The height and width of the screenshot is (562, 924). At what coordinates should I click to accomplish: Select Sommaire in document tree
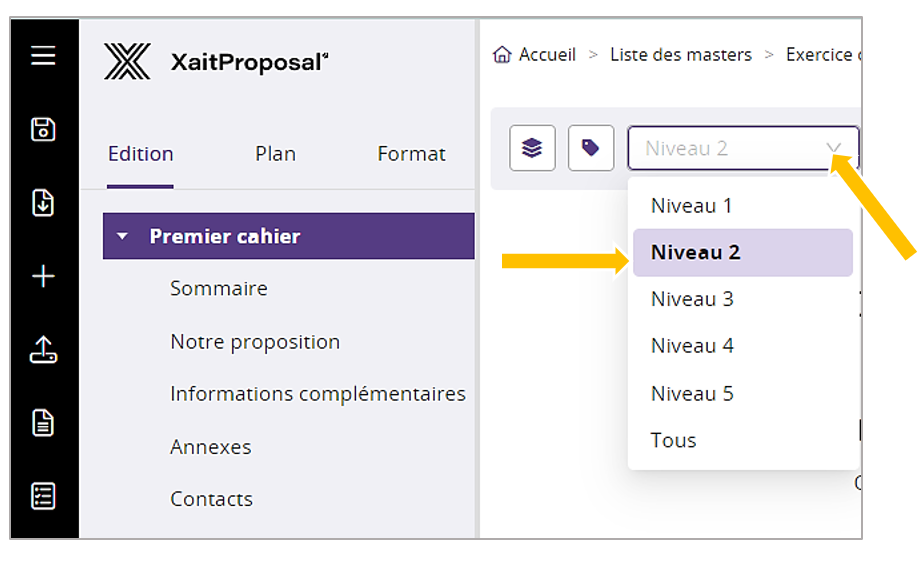point(218,289)
